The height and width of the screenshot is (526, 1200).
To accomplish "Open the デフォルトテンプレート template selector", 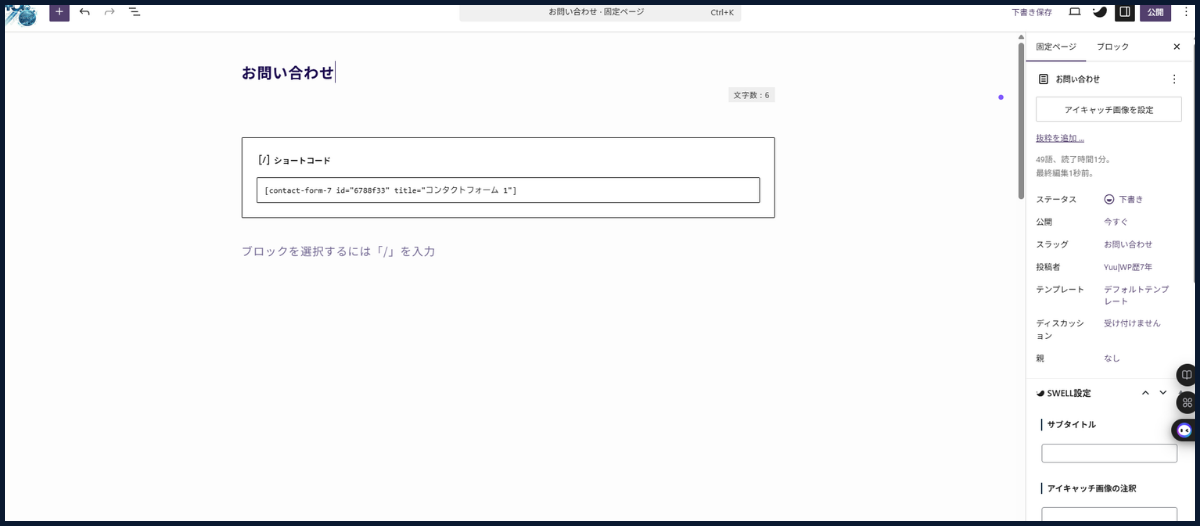I will pos(1135,295).
